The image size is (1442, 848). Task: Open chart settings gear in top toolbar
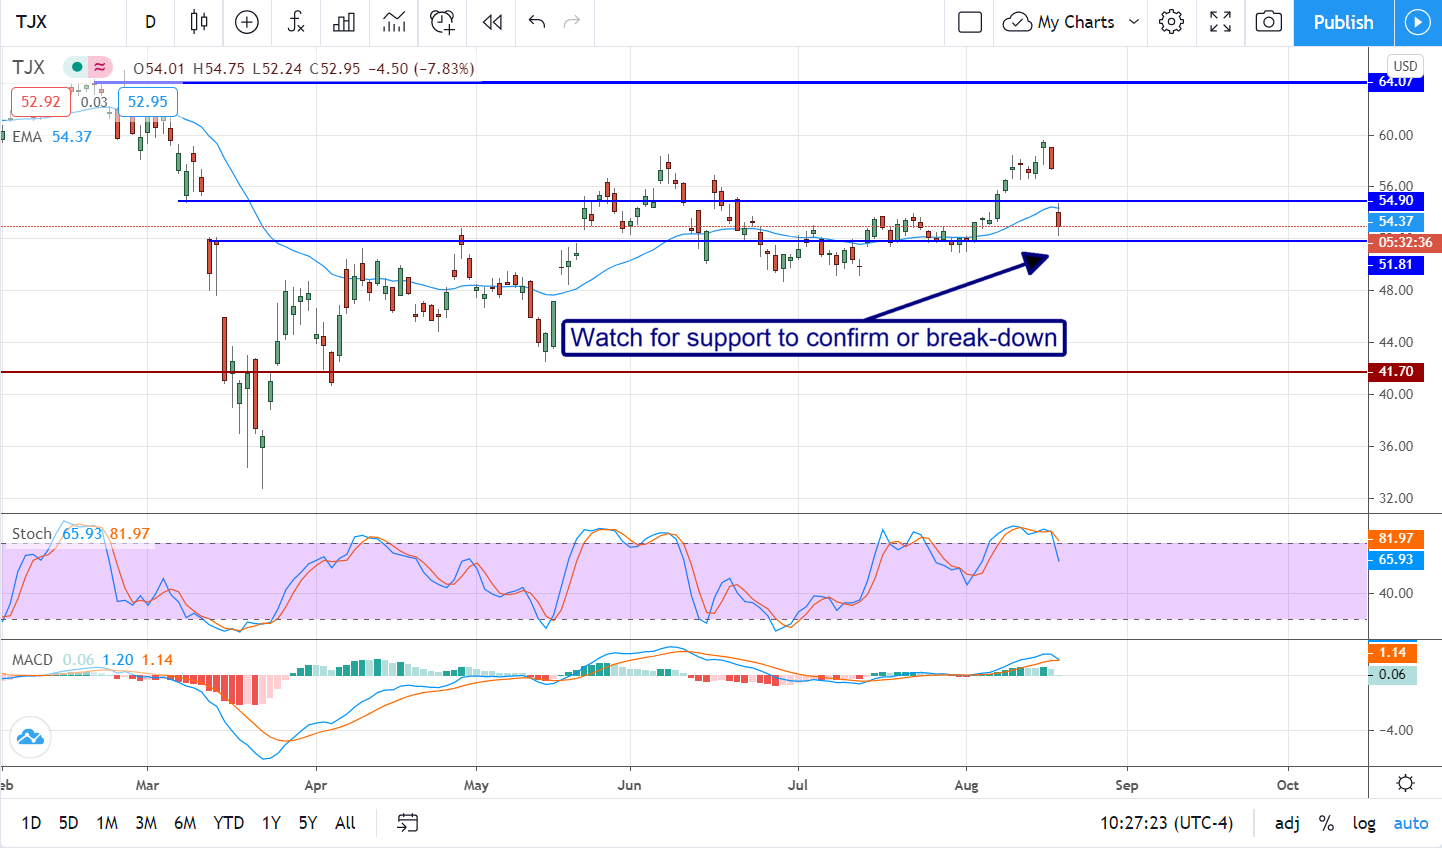tap(1171, 22)
